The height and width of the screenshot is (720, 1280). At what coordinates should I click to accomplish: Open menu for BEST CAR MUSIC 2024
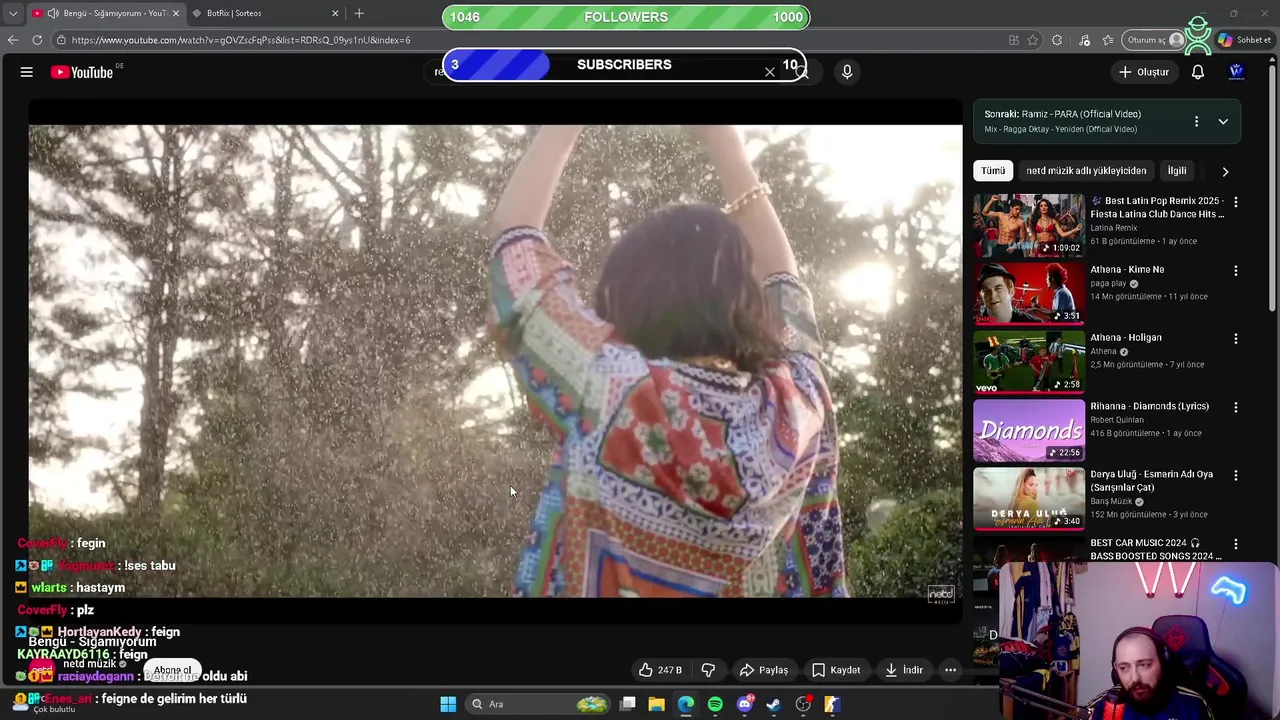click(1236, 544)
